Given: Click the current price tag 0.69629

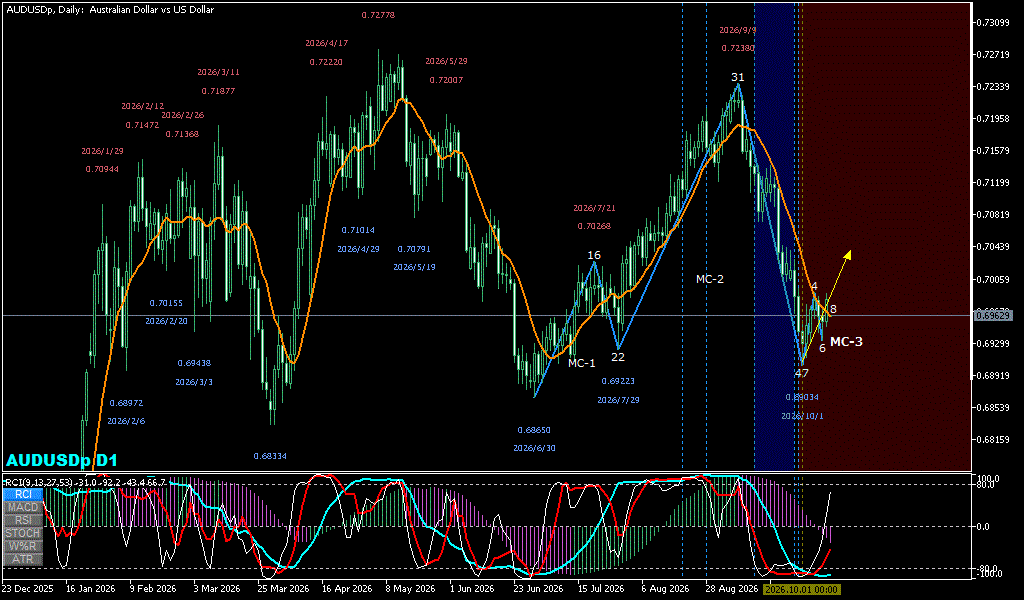Looking at the screenshot, I should [993, 315].
